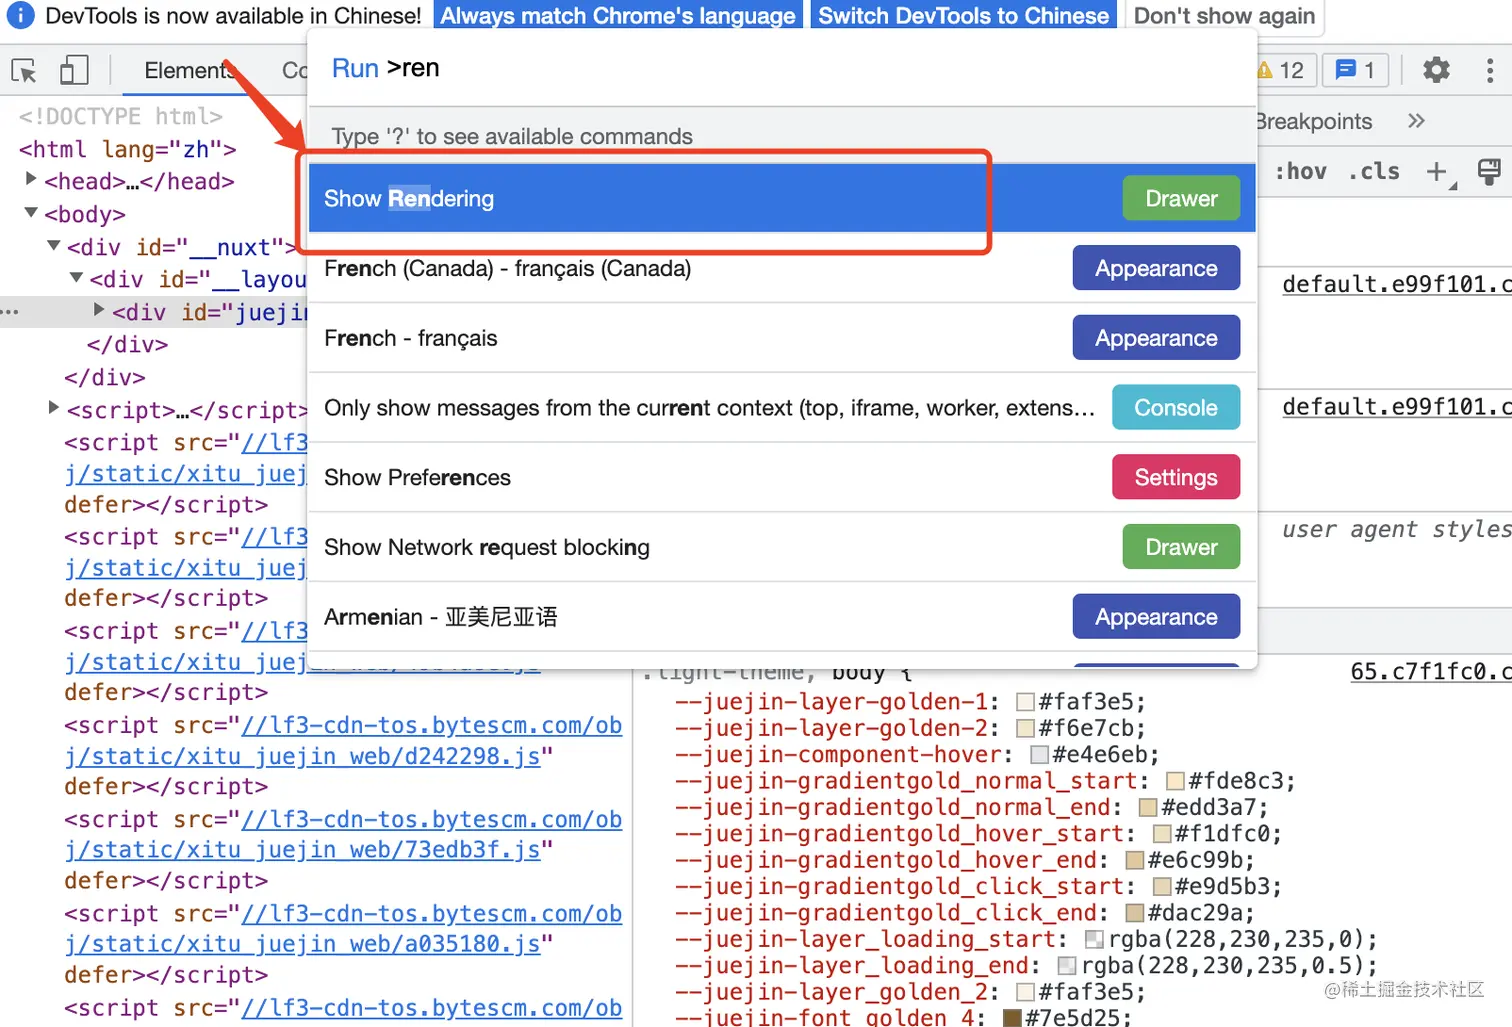
Task: Click the messages count badge showing 1
Action: [x=1356, y=70]
